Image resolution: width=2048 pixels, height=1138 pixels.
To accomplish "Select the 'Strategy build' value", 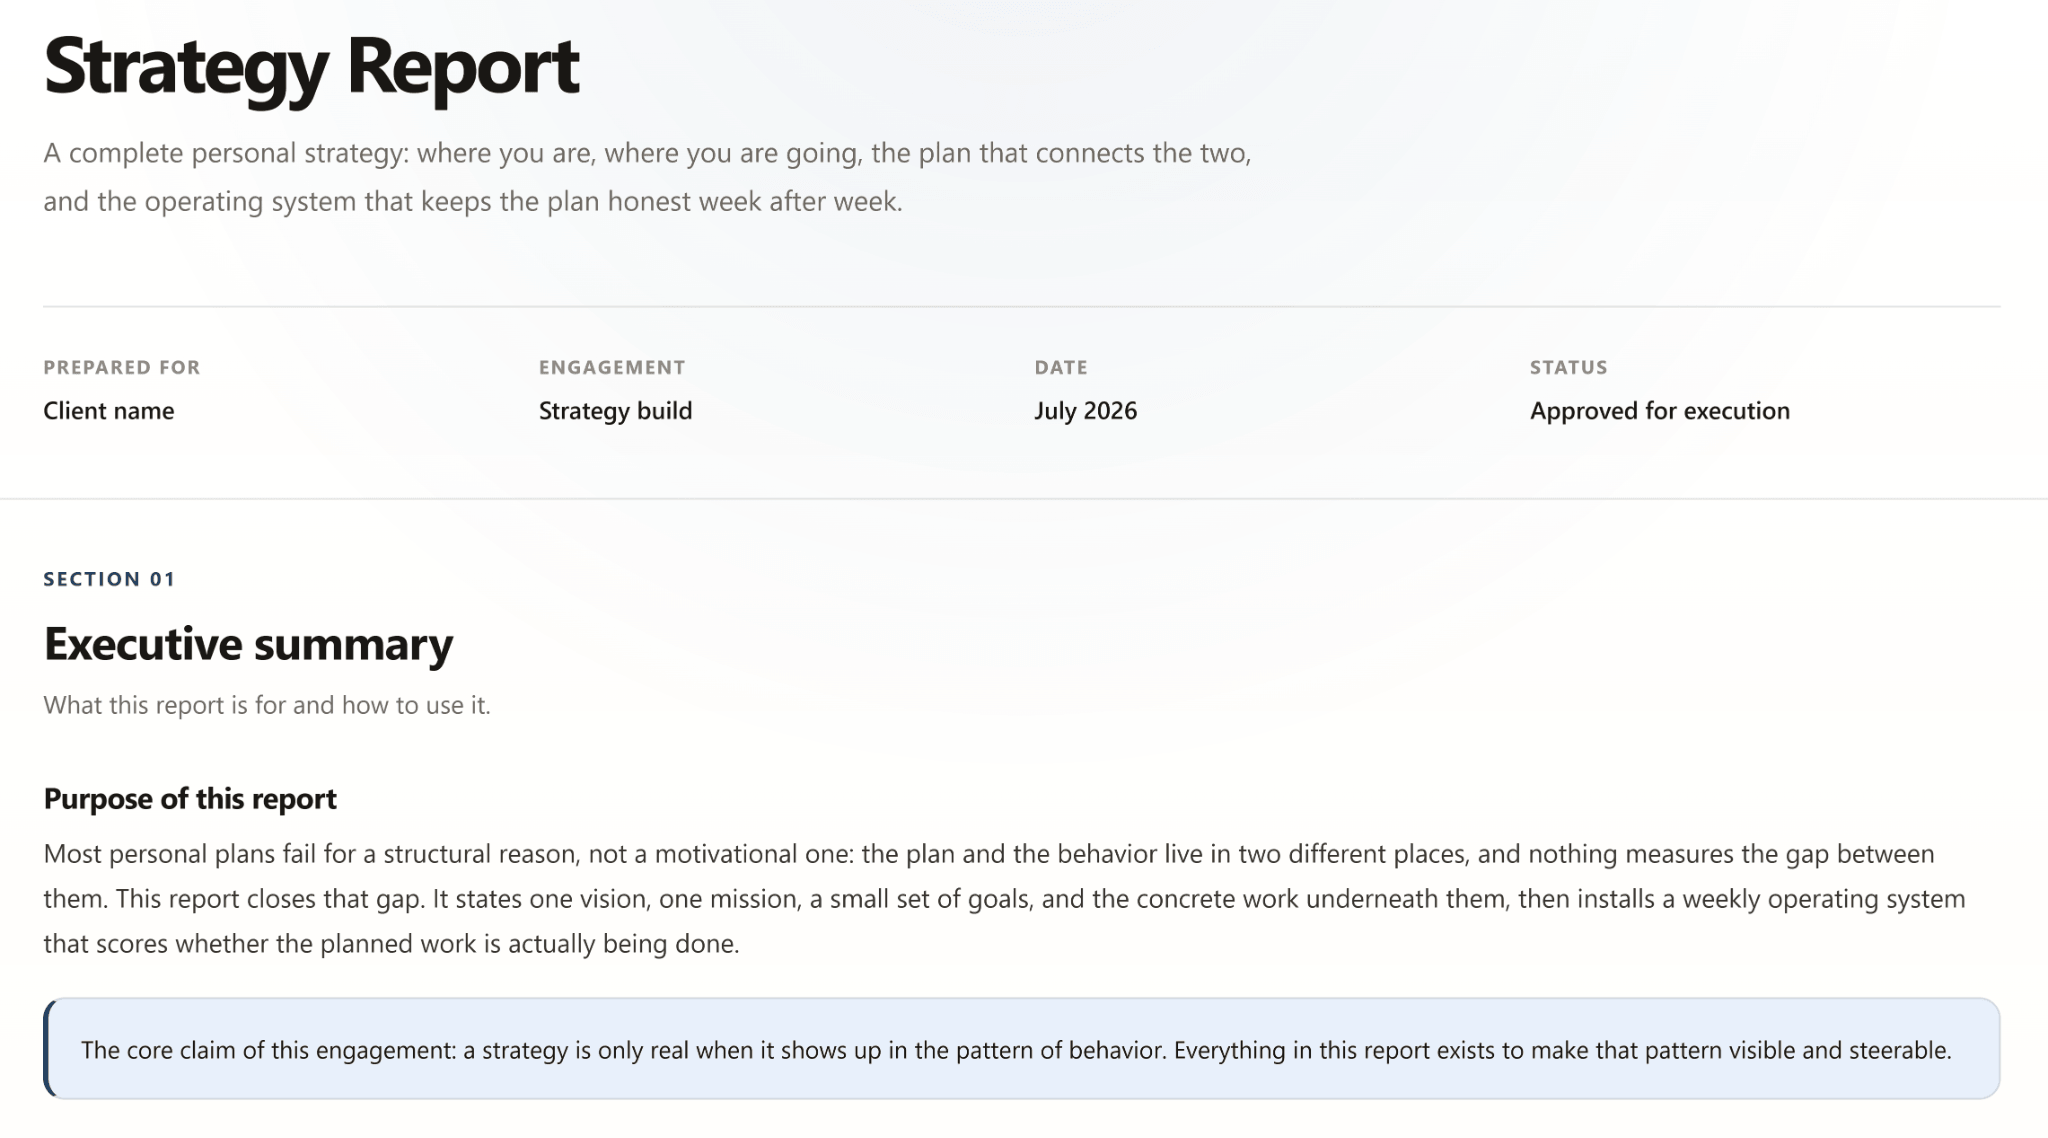I will 615,411.
